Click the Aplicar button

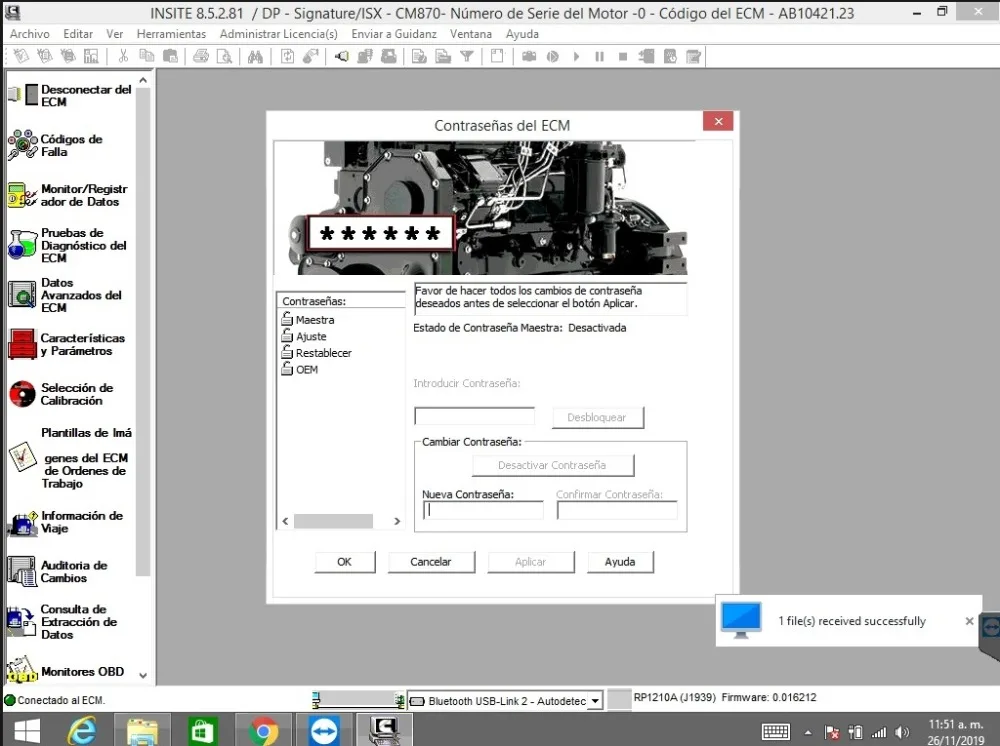point(531,562)
